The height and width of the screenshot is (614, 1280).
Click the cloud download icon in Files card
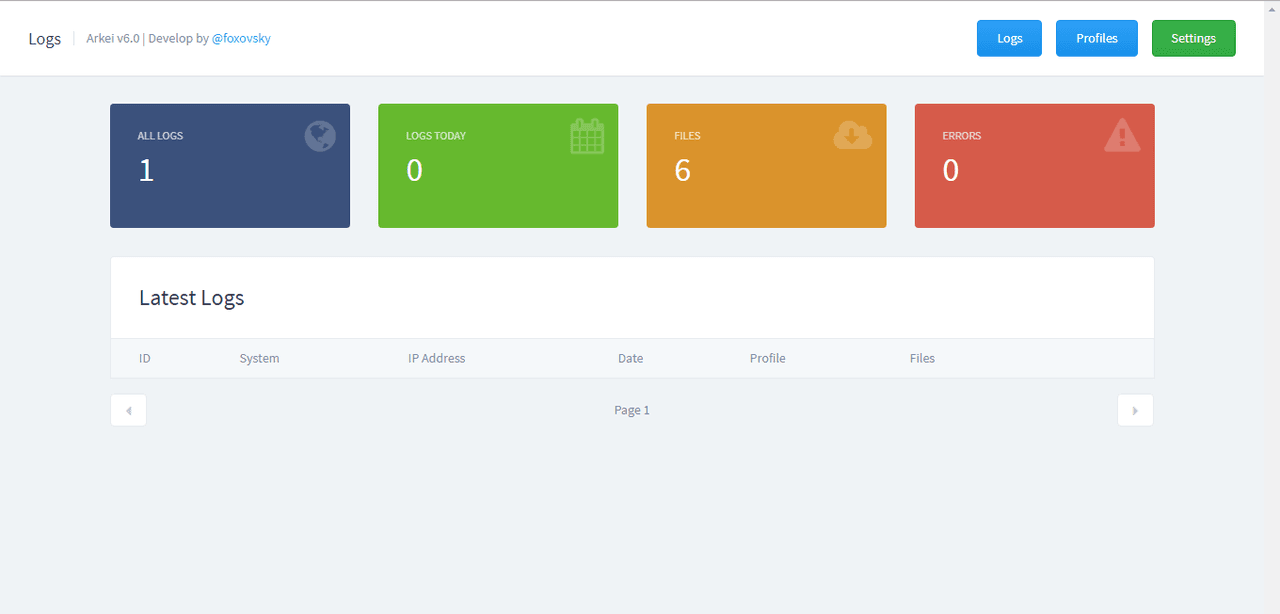852,135
